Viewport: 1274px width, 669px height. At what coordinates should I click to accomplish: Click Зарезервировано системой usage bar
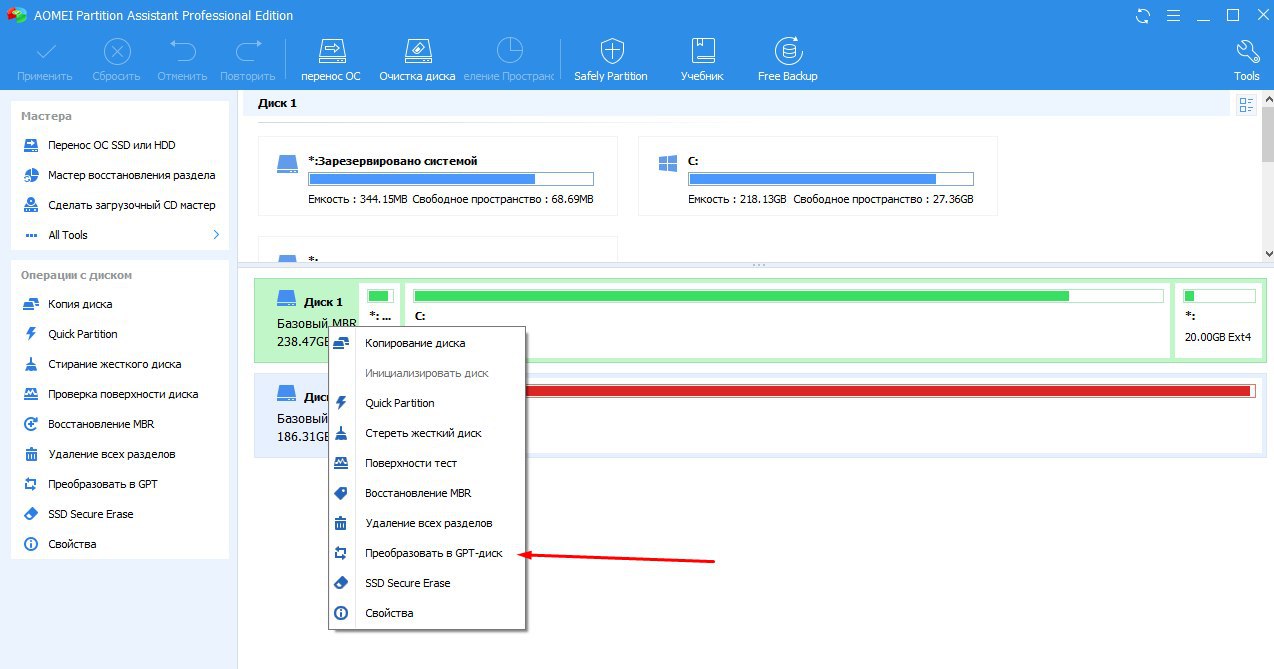450,179
